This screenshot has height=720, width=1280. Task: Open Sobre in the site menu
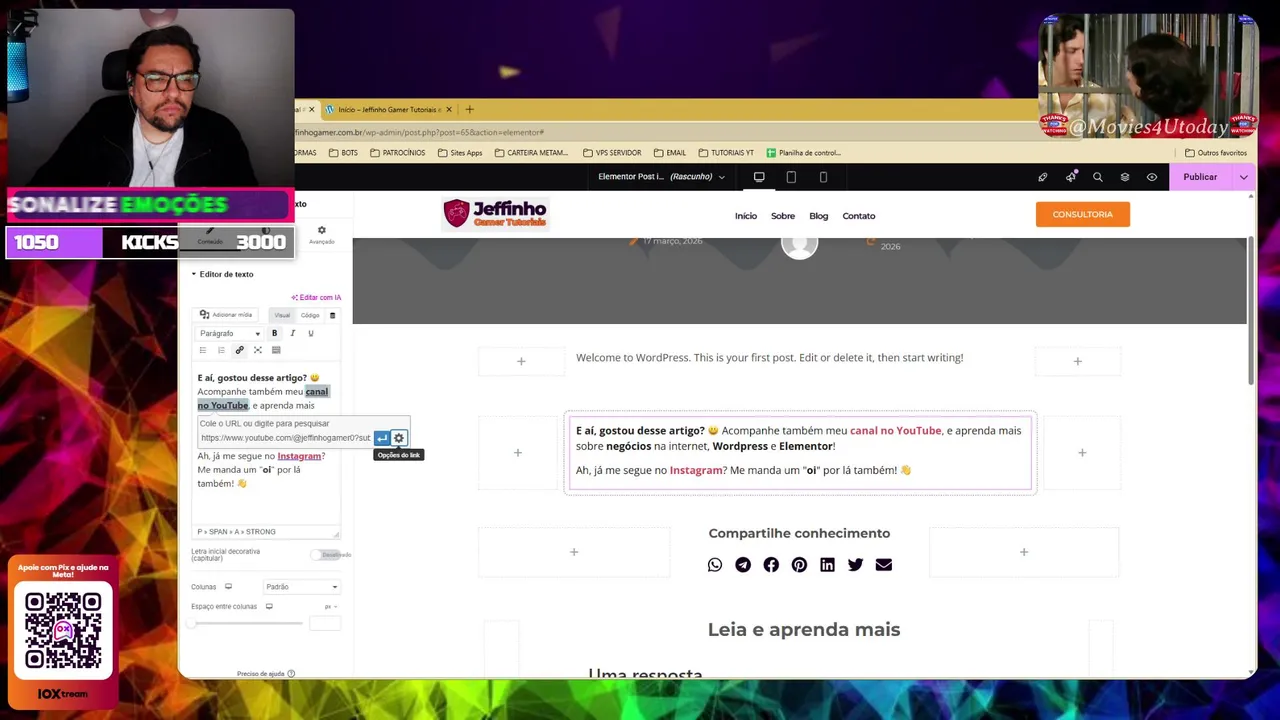783,216
